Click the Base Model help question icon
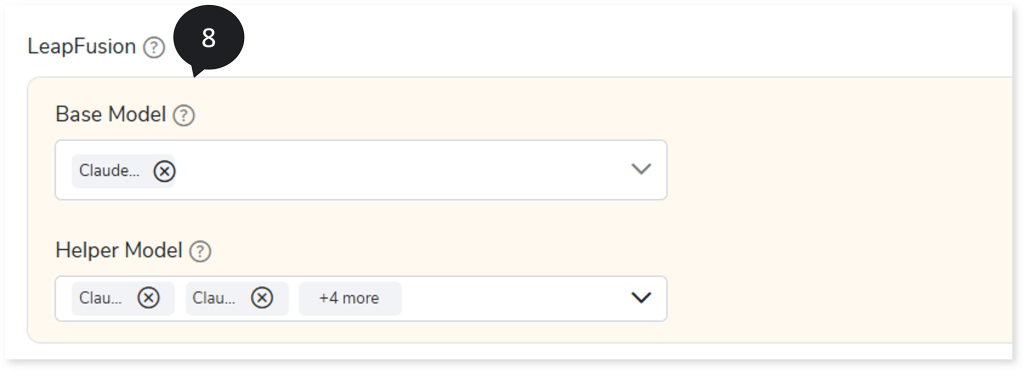 coord(184,116)
